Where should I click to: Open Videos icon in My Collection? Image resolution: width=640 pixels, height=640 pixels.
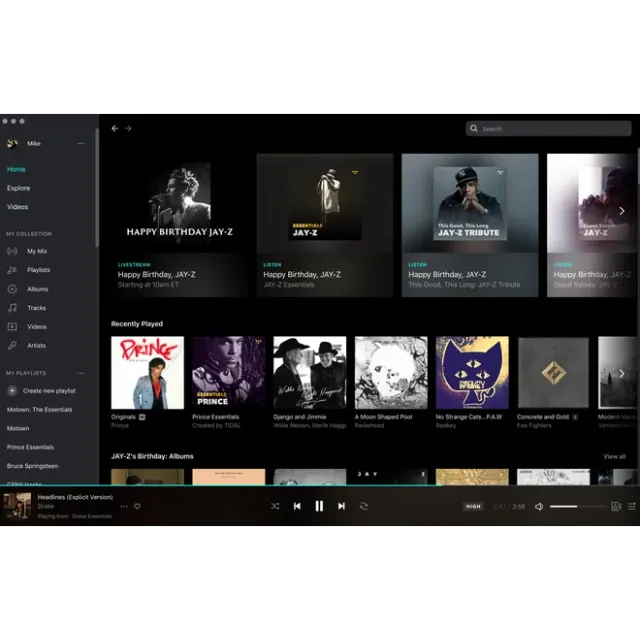click(x=12, y=327)
